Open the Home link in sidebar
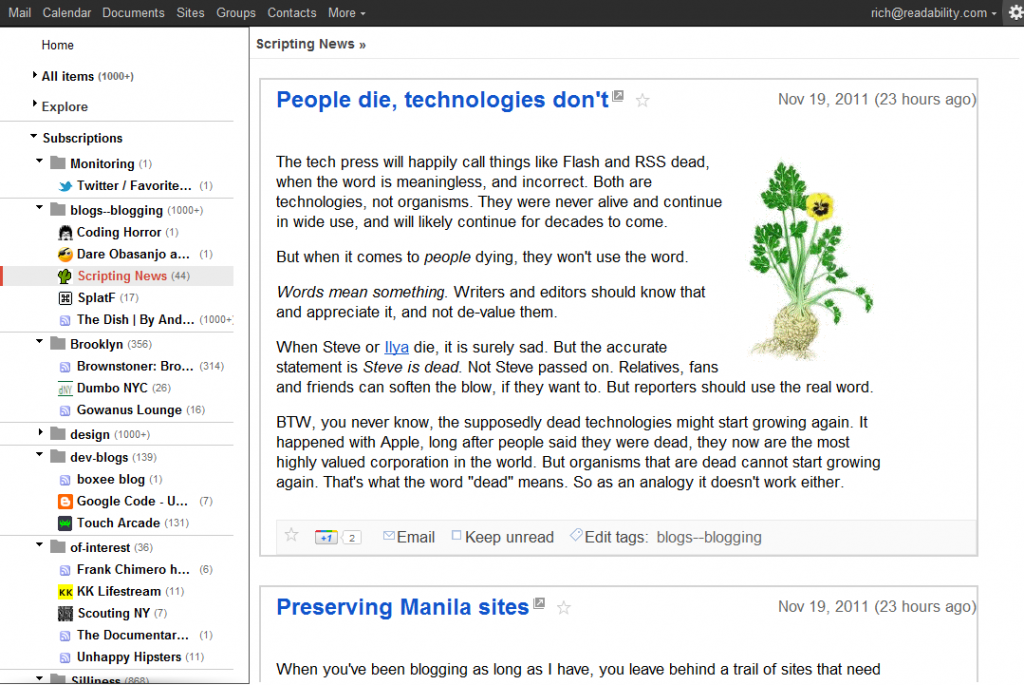Image resolution: width=1024 pixels, height=685 pixels. 57,45
